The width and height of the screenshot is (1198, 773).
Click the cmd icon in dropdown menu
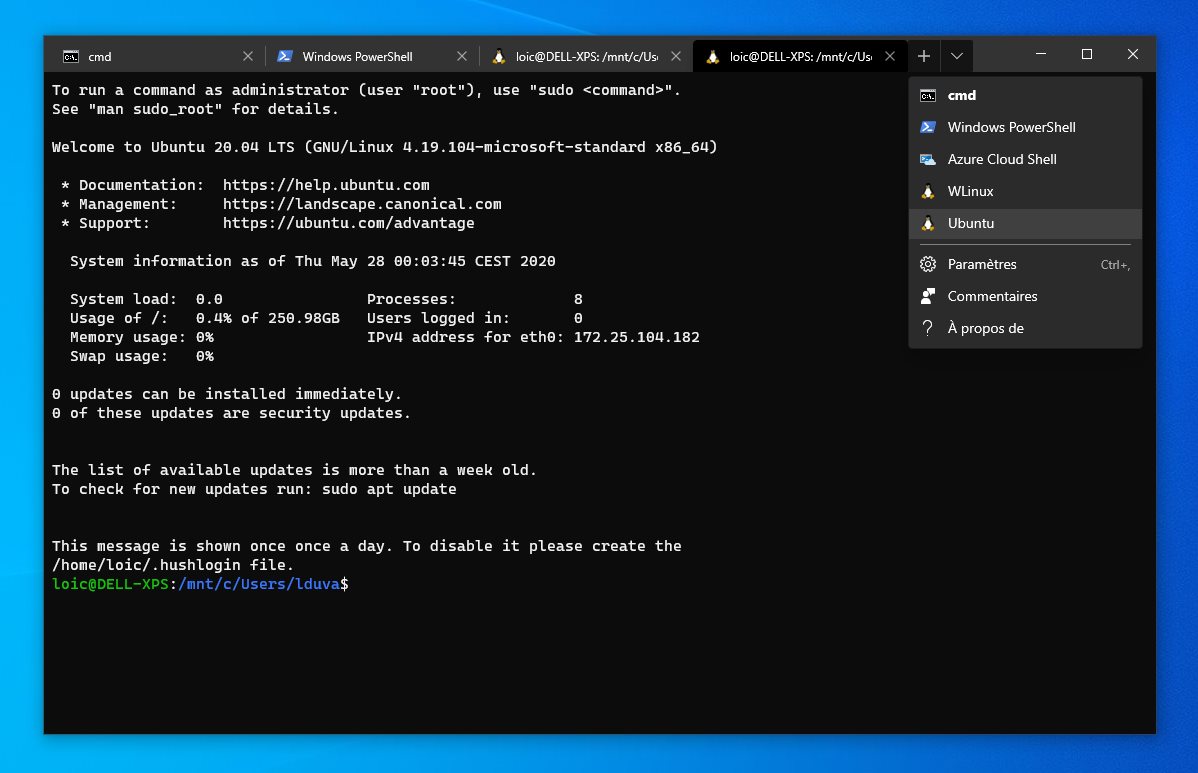pos(928,95)
